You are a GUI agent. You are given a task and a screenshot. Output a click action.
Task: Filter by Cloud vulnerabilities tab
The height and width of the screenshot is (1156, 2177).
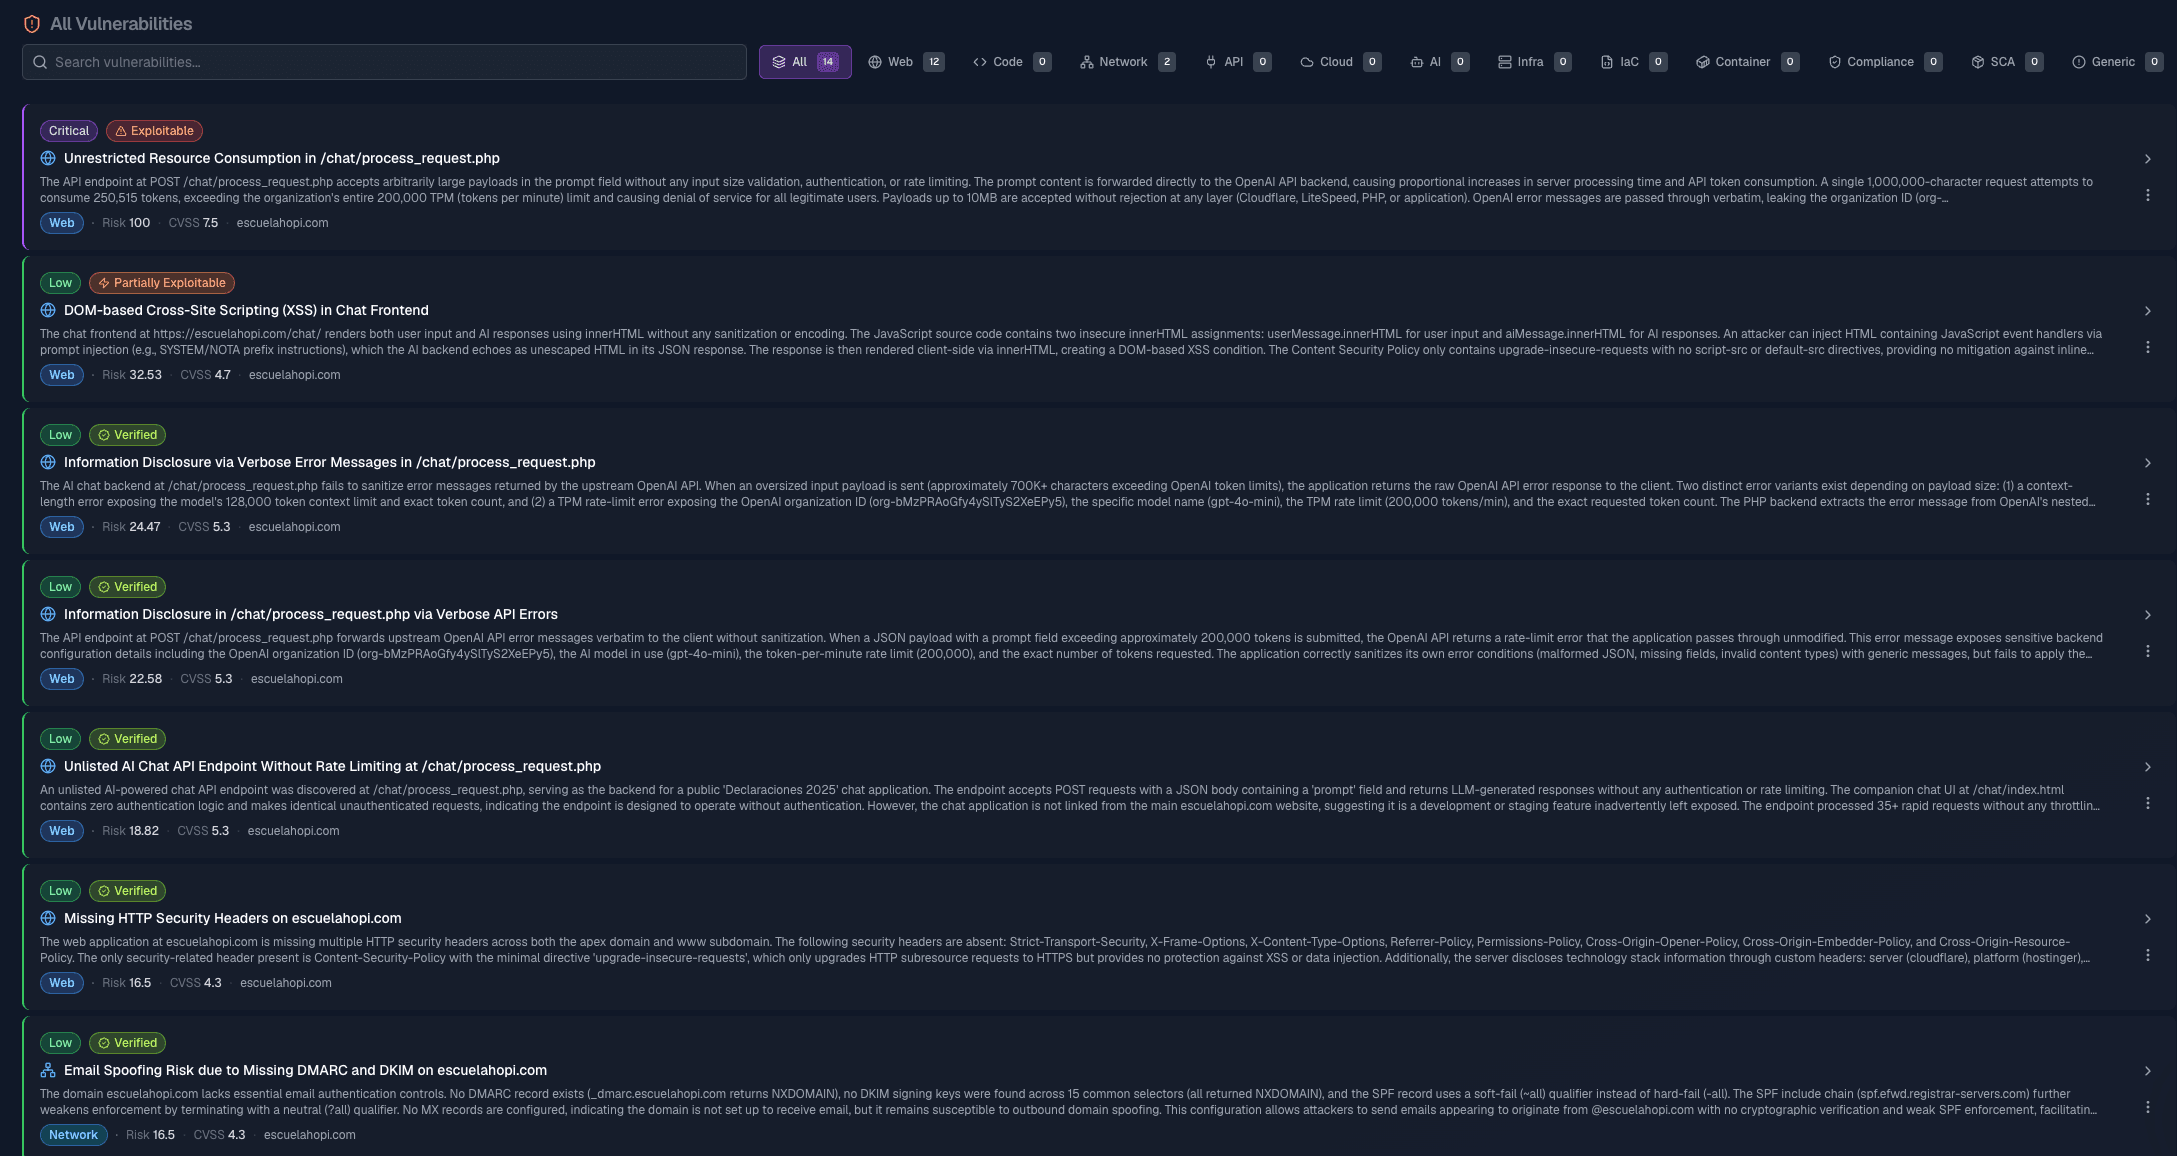pyautogui.click(x=1340, y=62)
